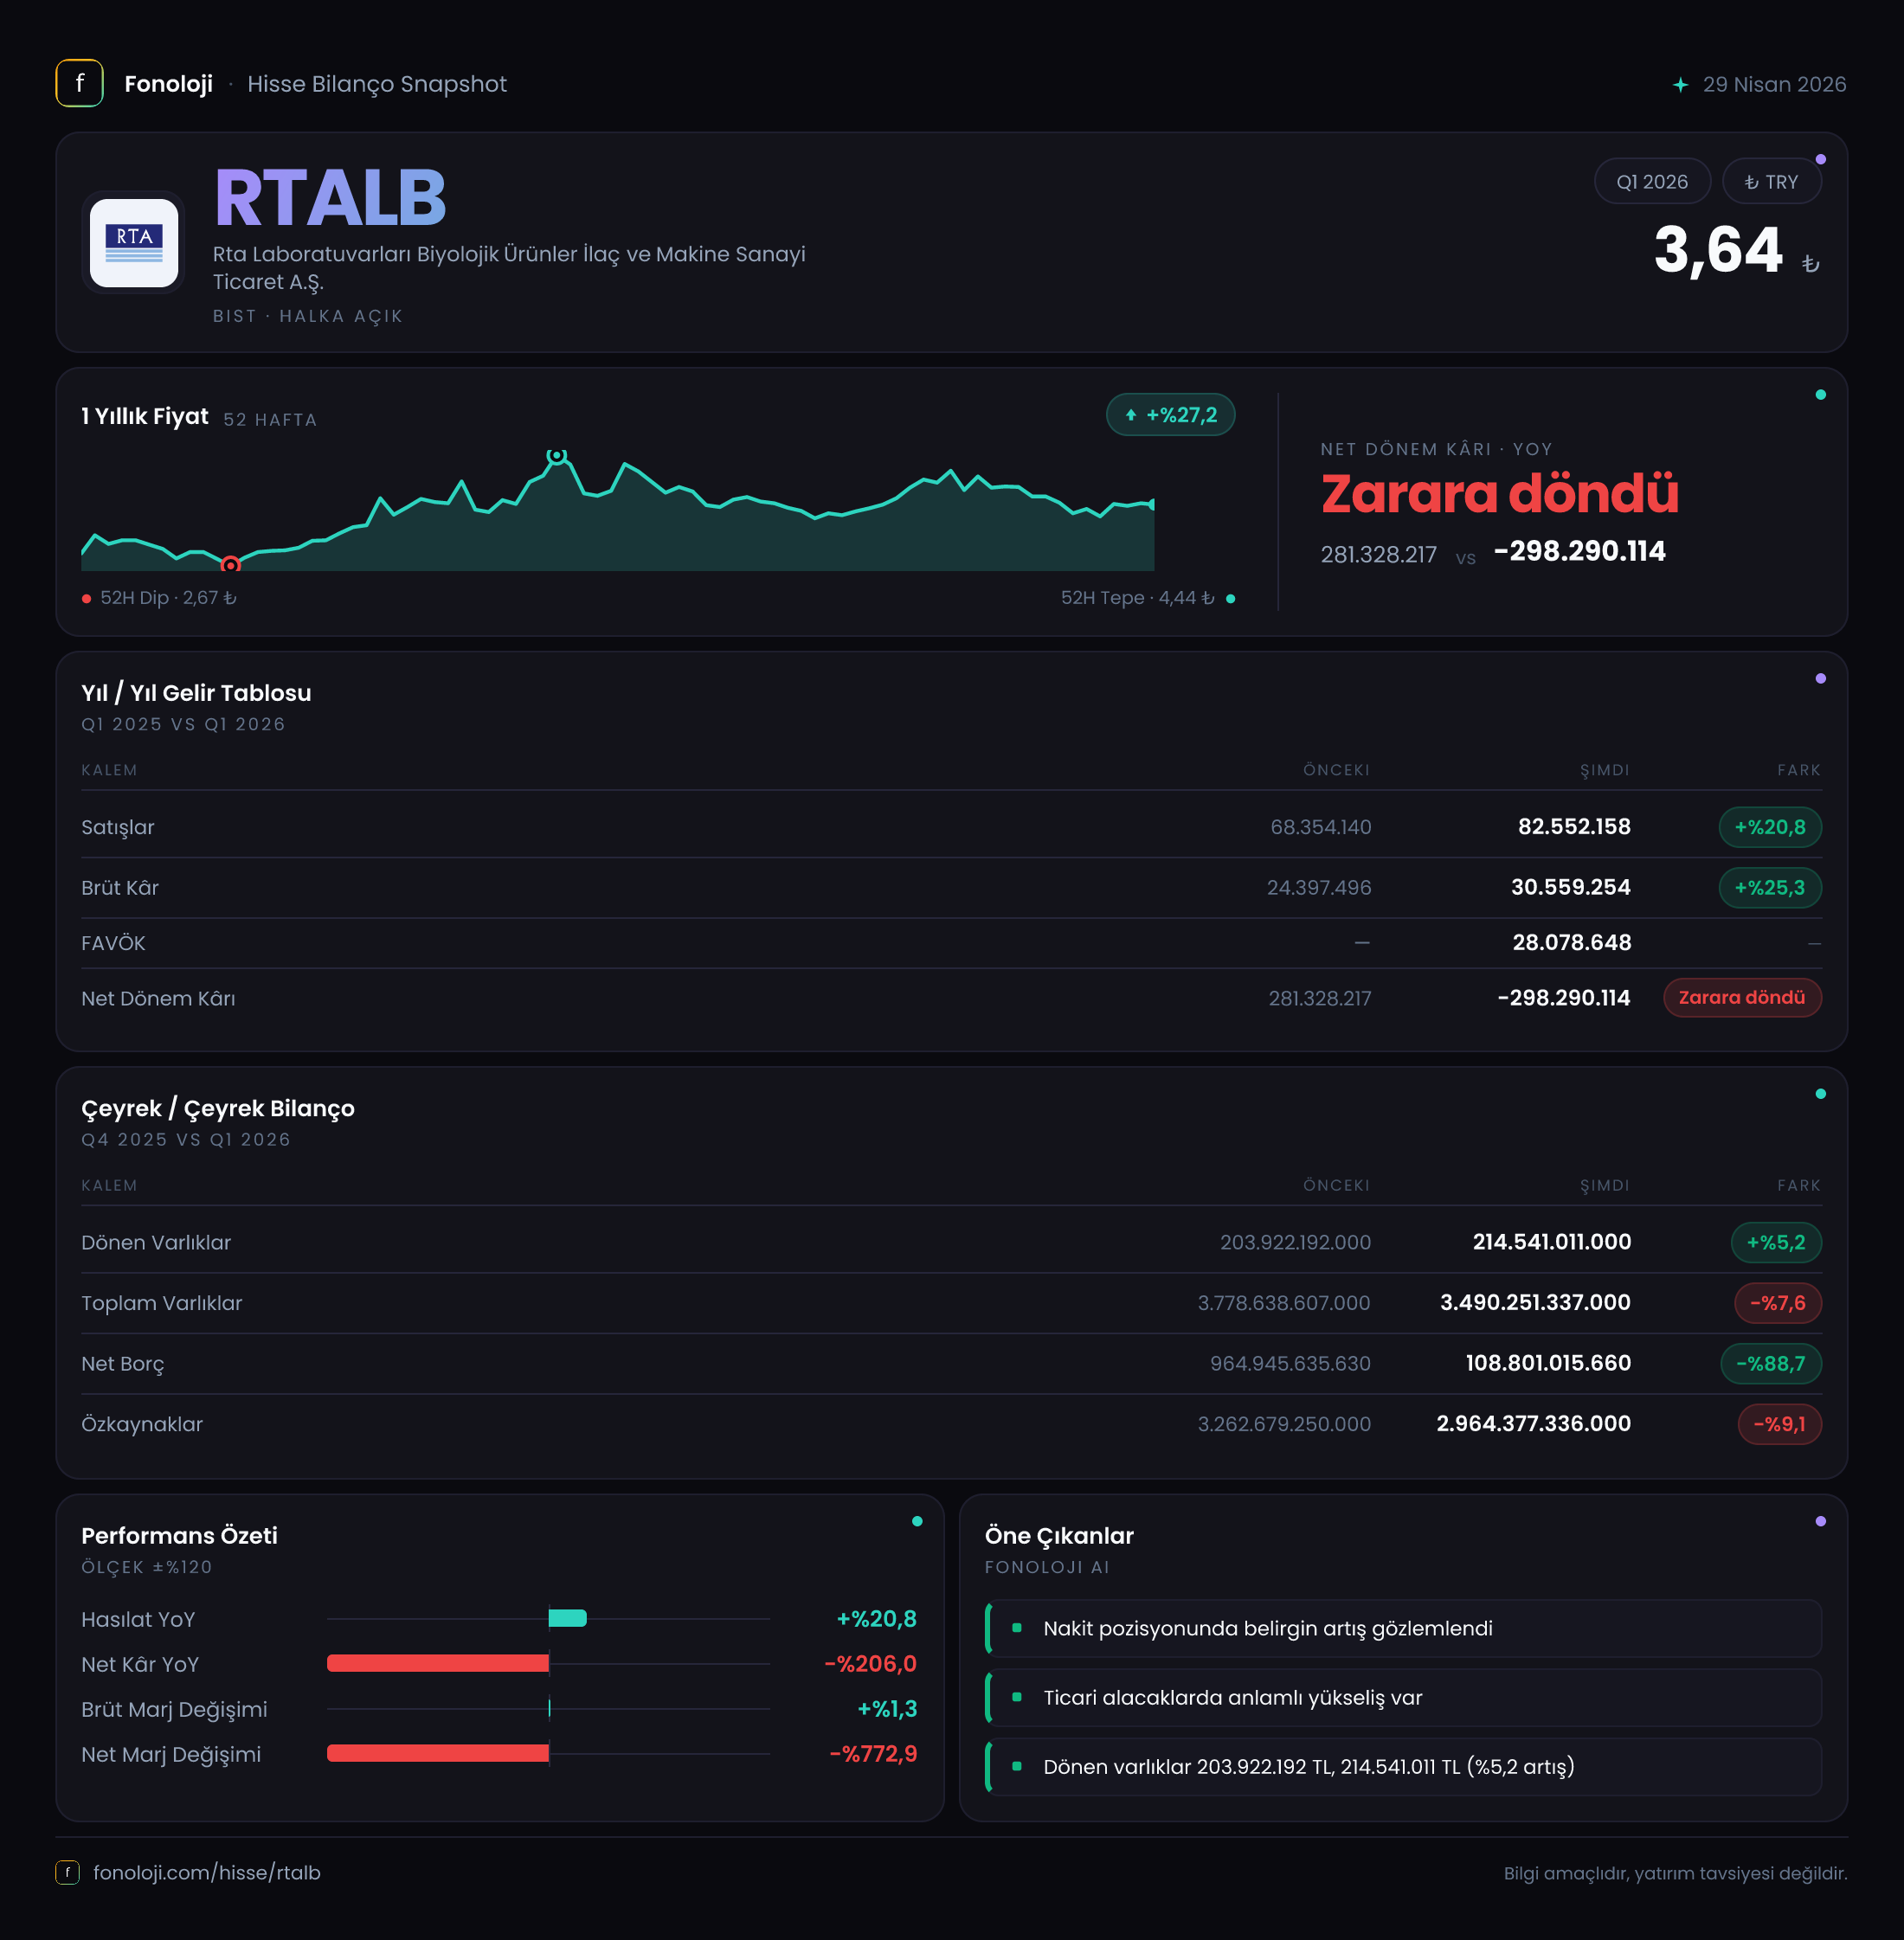Click the "Öne Çıkanlar" heading

coord(1059,1536)
